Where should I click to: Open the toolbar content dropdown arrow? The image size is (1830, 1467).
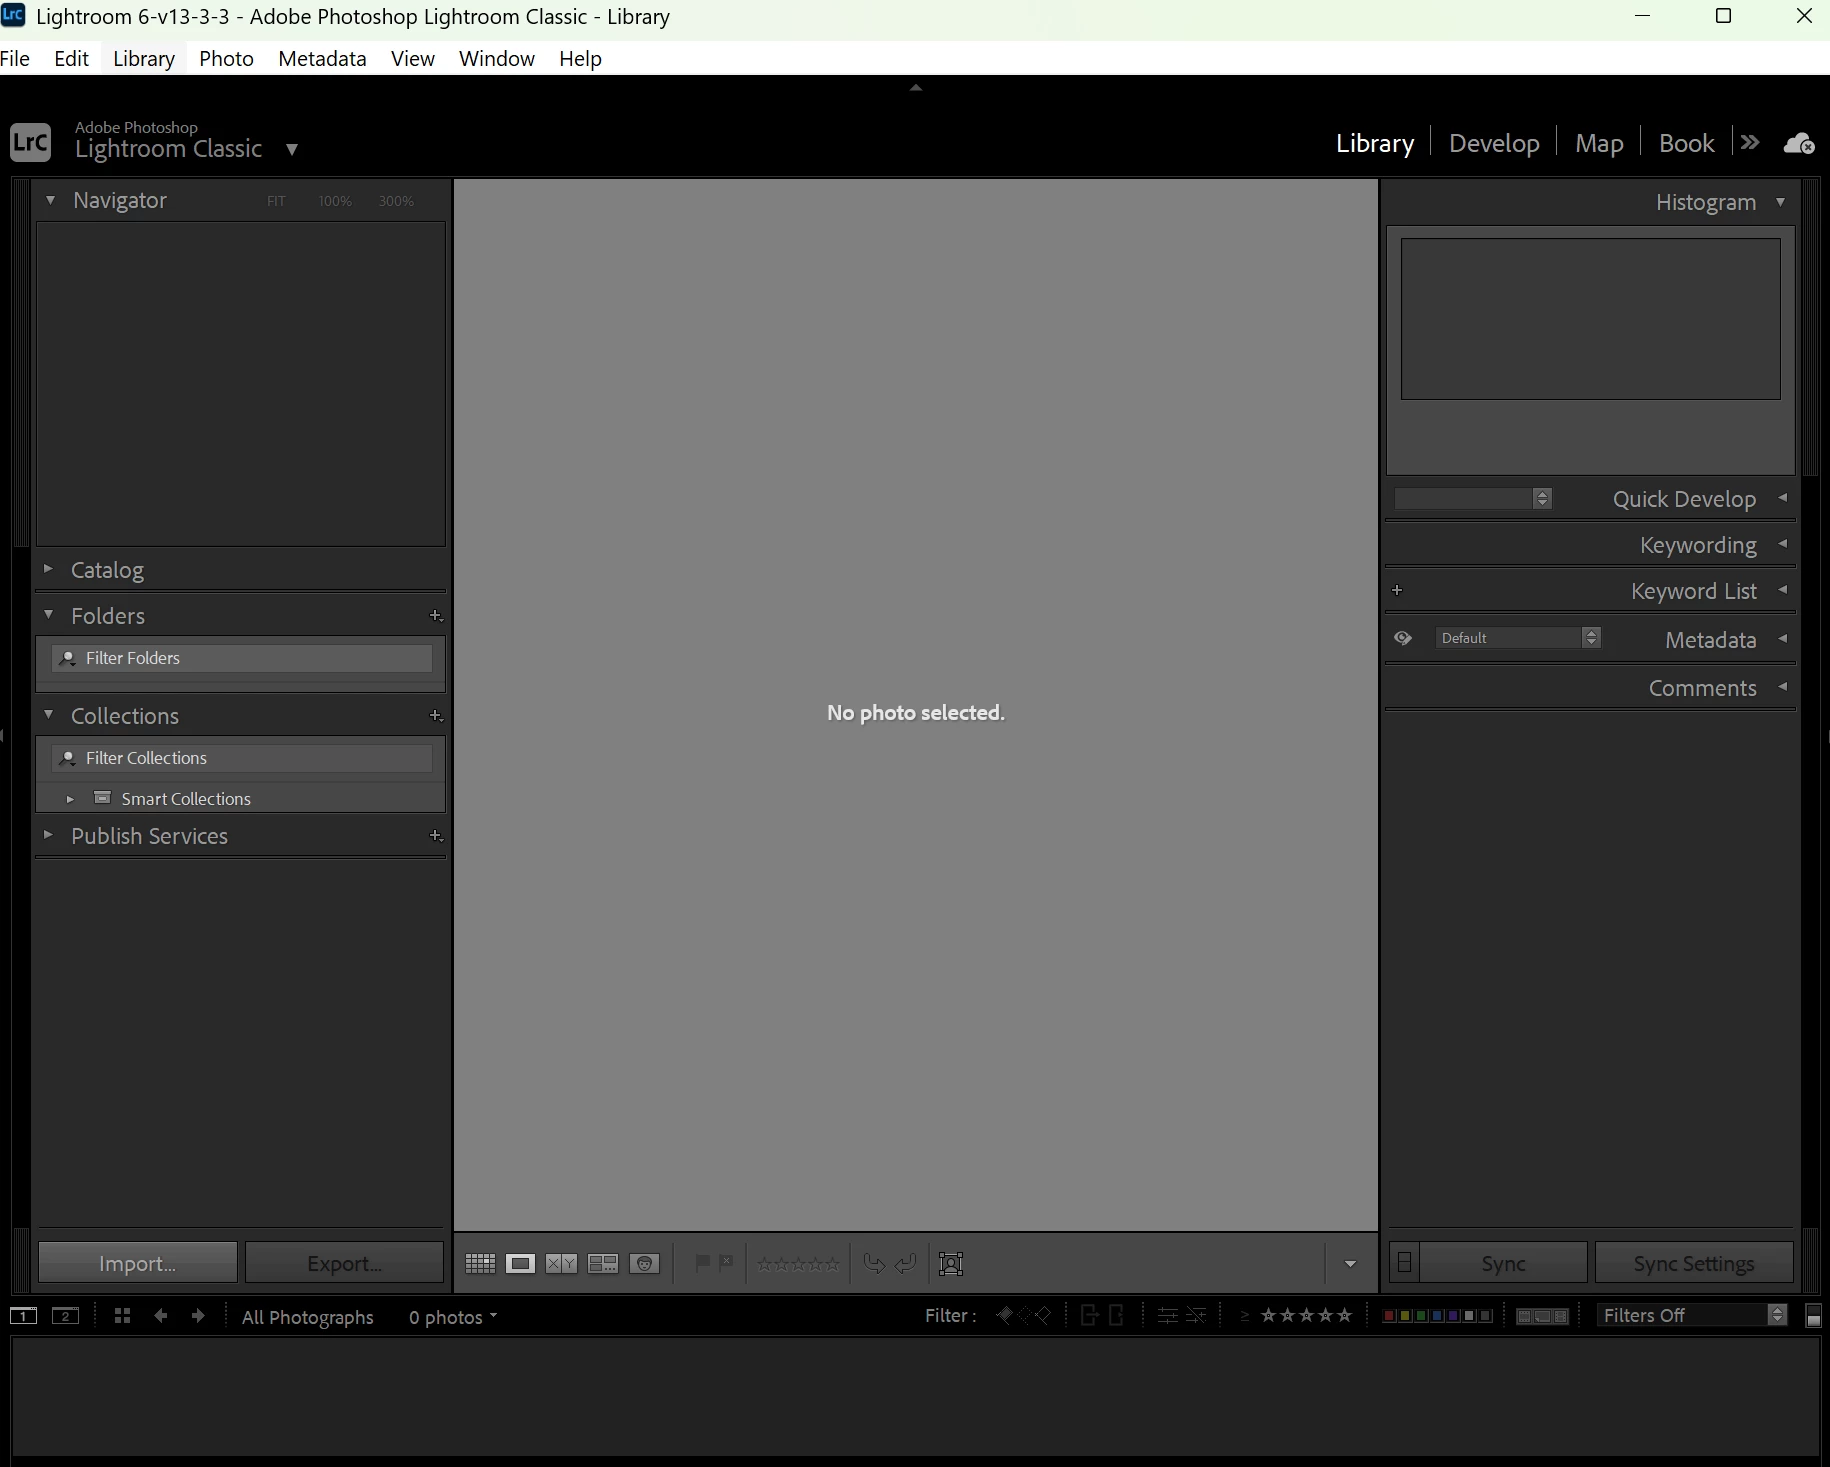pyautogui.click(x=1350, y=1264)
